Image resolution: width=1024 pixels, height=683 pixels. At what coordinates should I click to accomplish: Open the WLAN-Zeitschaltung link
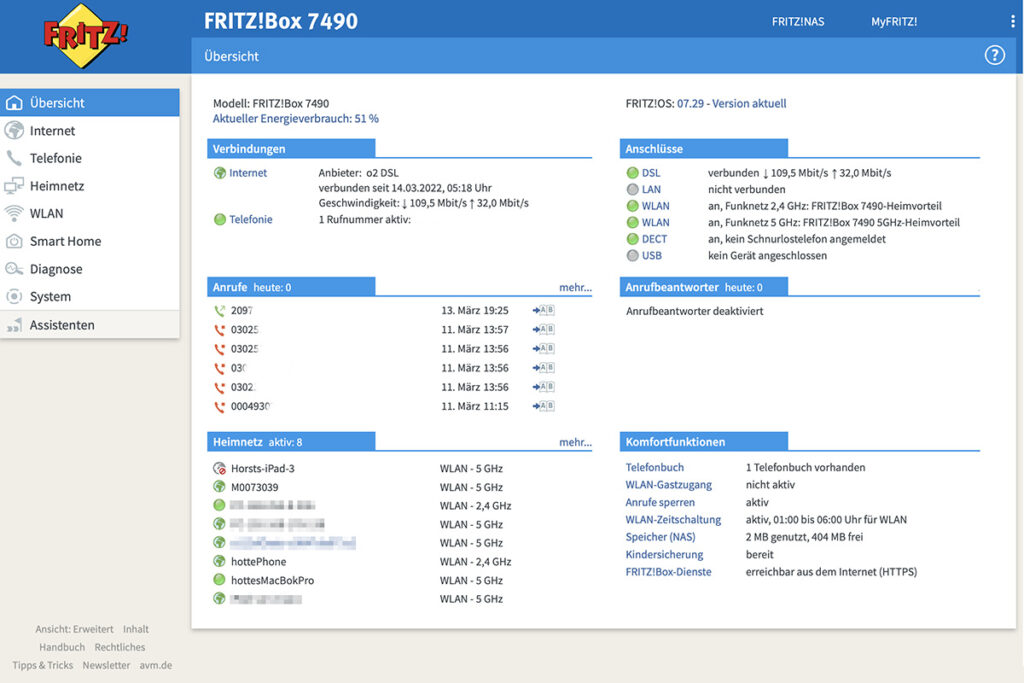(673, 520)
